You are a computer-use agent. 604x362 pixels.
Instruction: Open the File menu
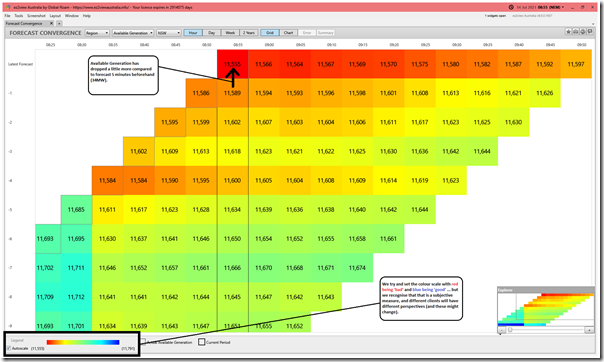pyautogui.click(x=7, y=16)
